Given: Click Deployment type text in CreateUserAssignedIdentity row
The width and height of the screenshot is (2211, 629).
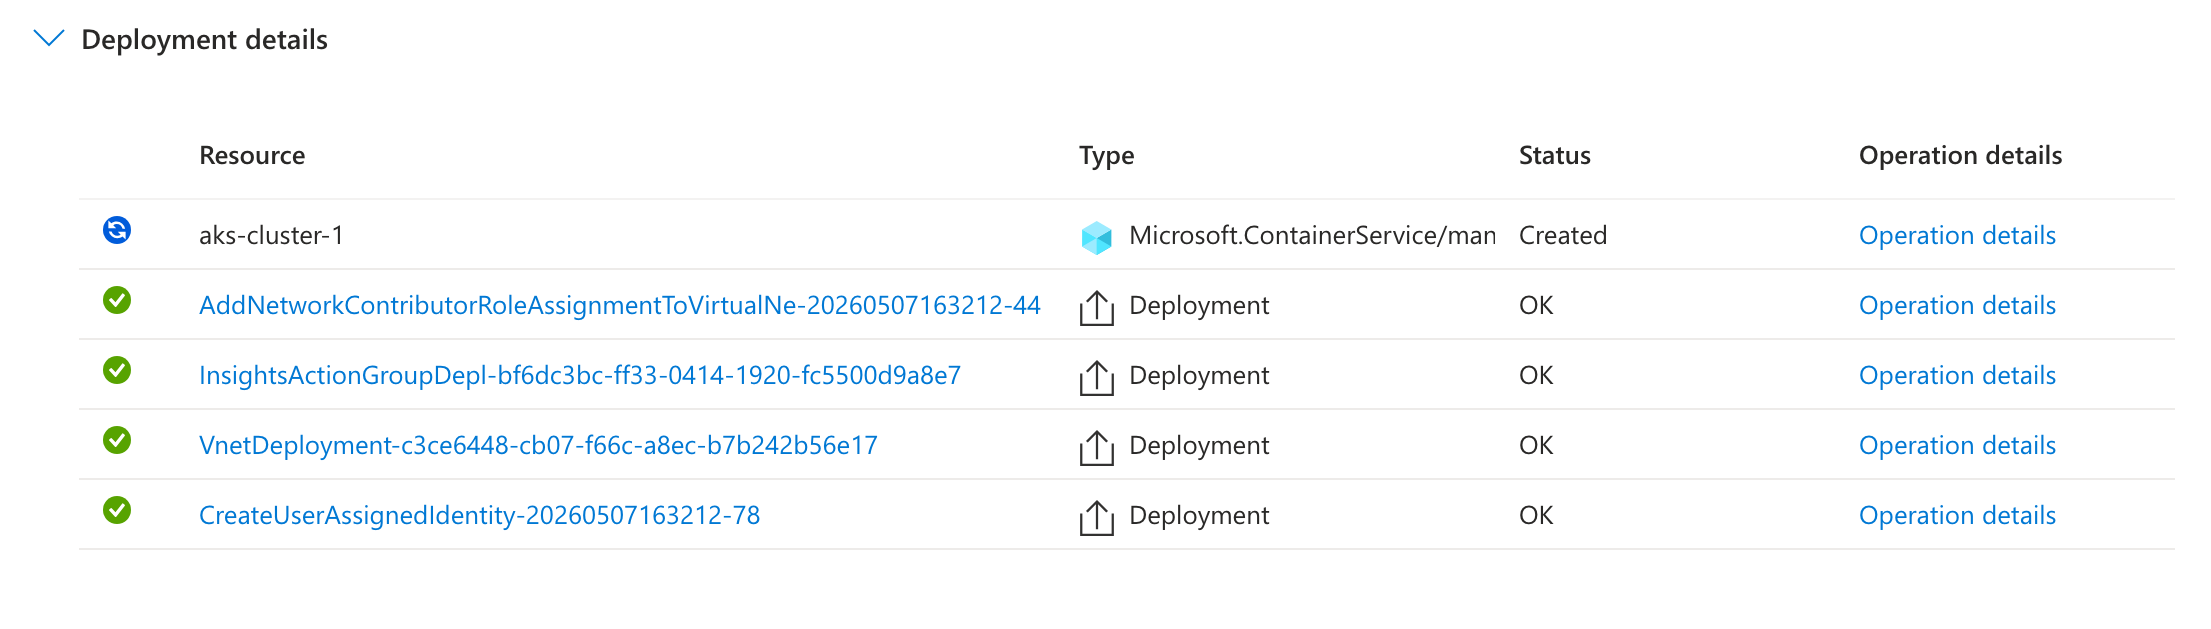Looking at the screenshot, I should click(1199, 515).
